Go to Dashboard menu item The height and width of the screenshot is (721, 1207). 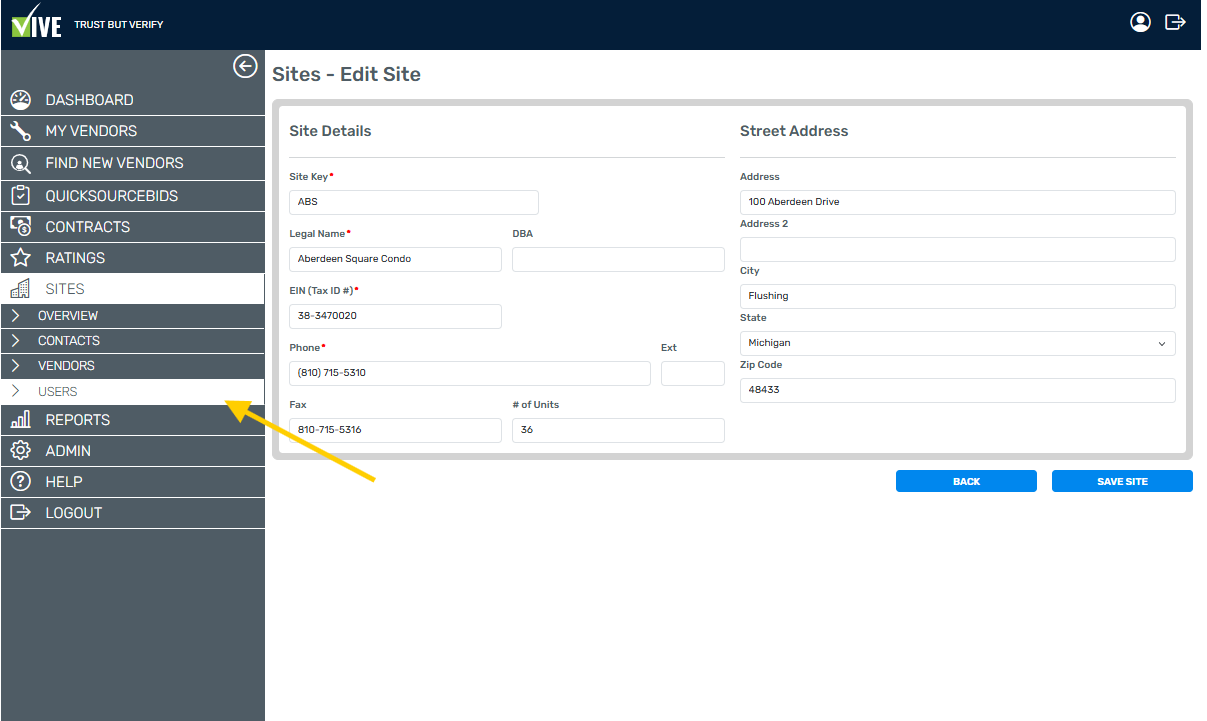(132, 100)
